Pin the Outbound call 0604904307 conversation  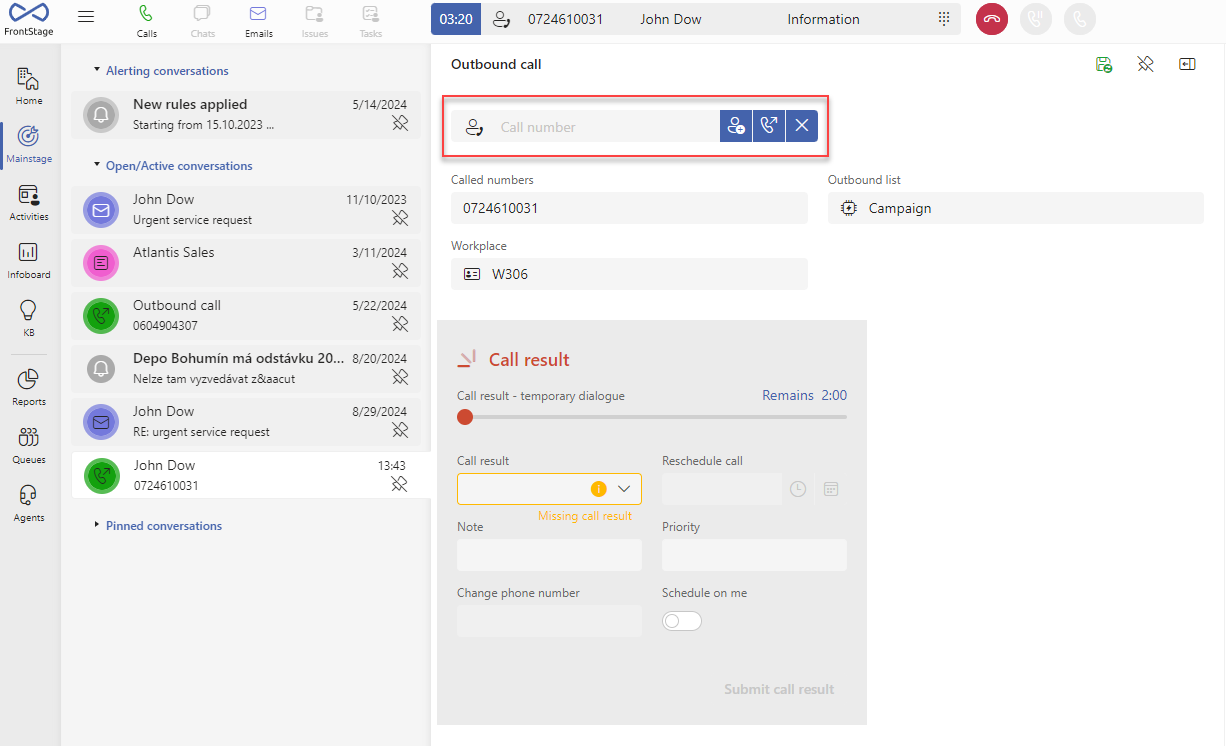400,324
